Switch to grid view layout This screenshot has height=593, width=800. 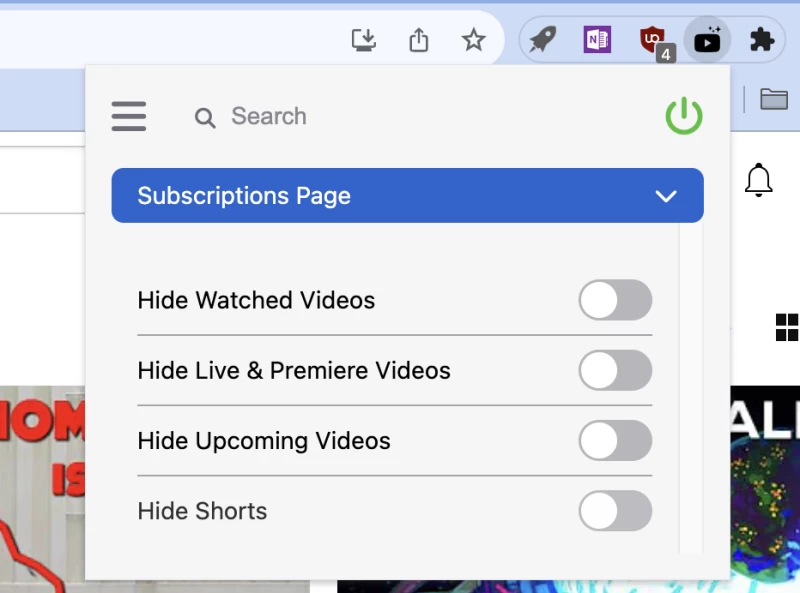pos(787,326)
